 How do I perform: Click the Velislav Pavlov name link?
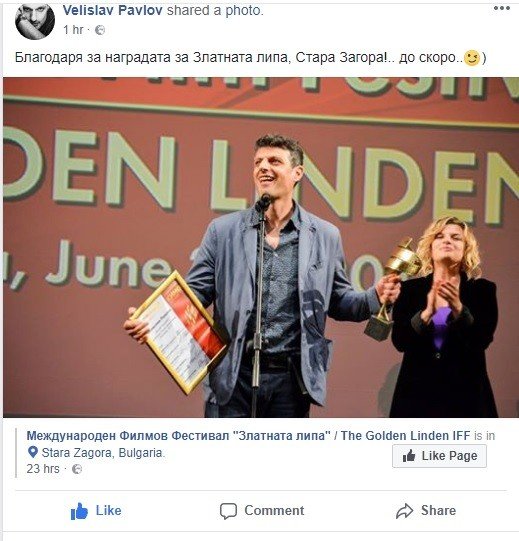coord(112,10)
